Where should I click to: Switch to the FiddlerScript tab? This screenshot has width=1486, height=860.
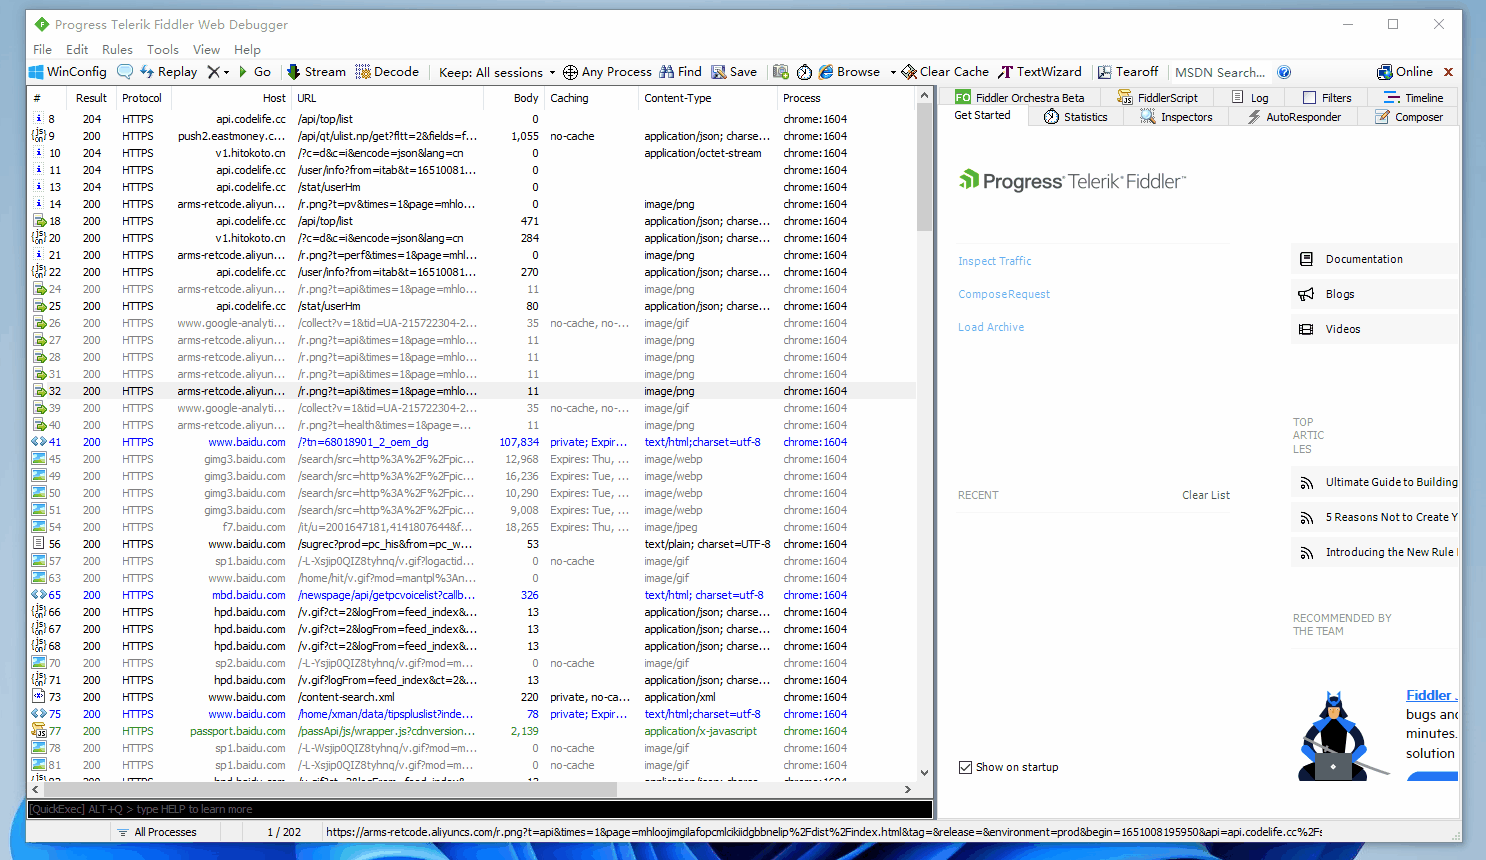click(x=1157, y=97)
